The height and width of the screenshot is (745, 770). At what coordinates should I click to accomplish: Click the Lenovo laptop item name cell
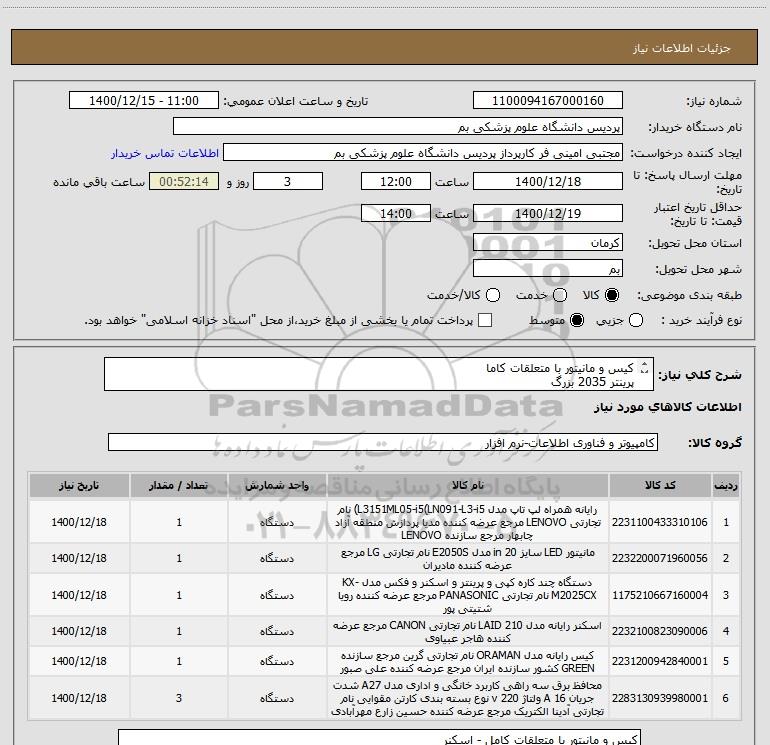(468, 522)
